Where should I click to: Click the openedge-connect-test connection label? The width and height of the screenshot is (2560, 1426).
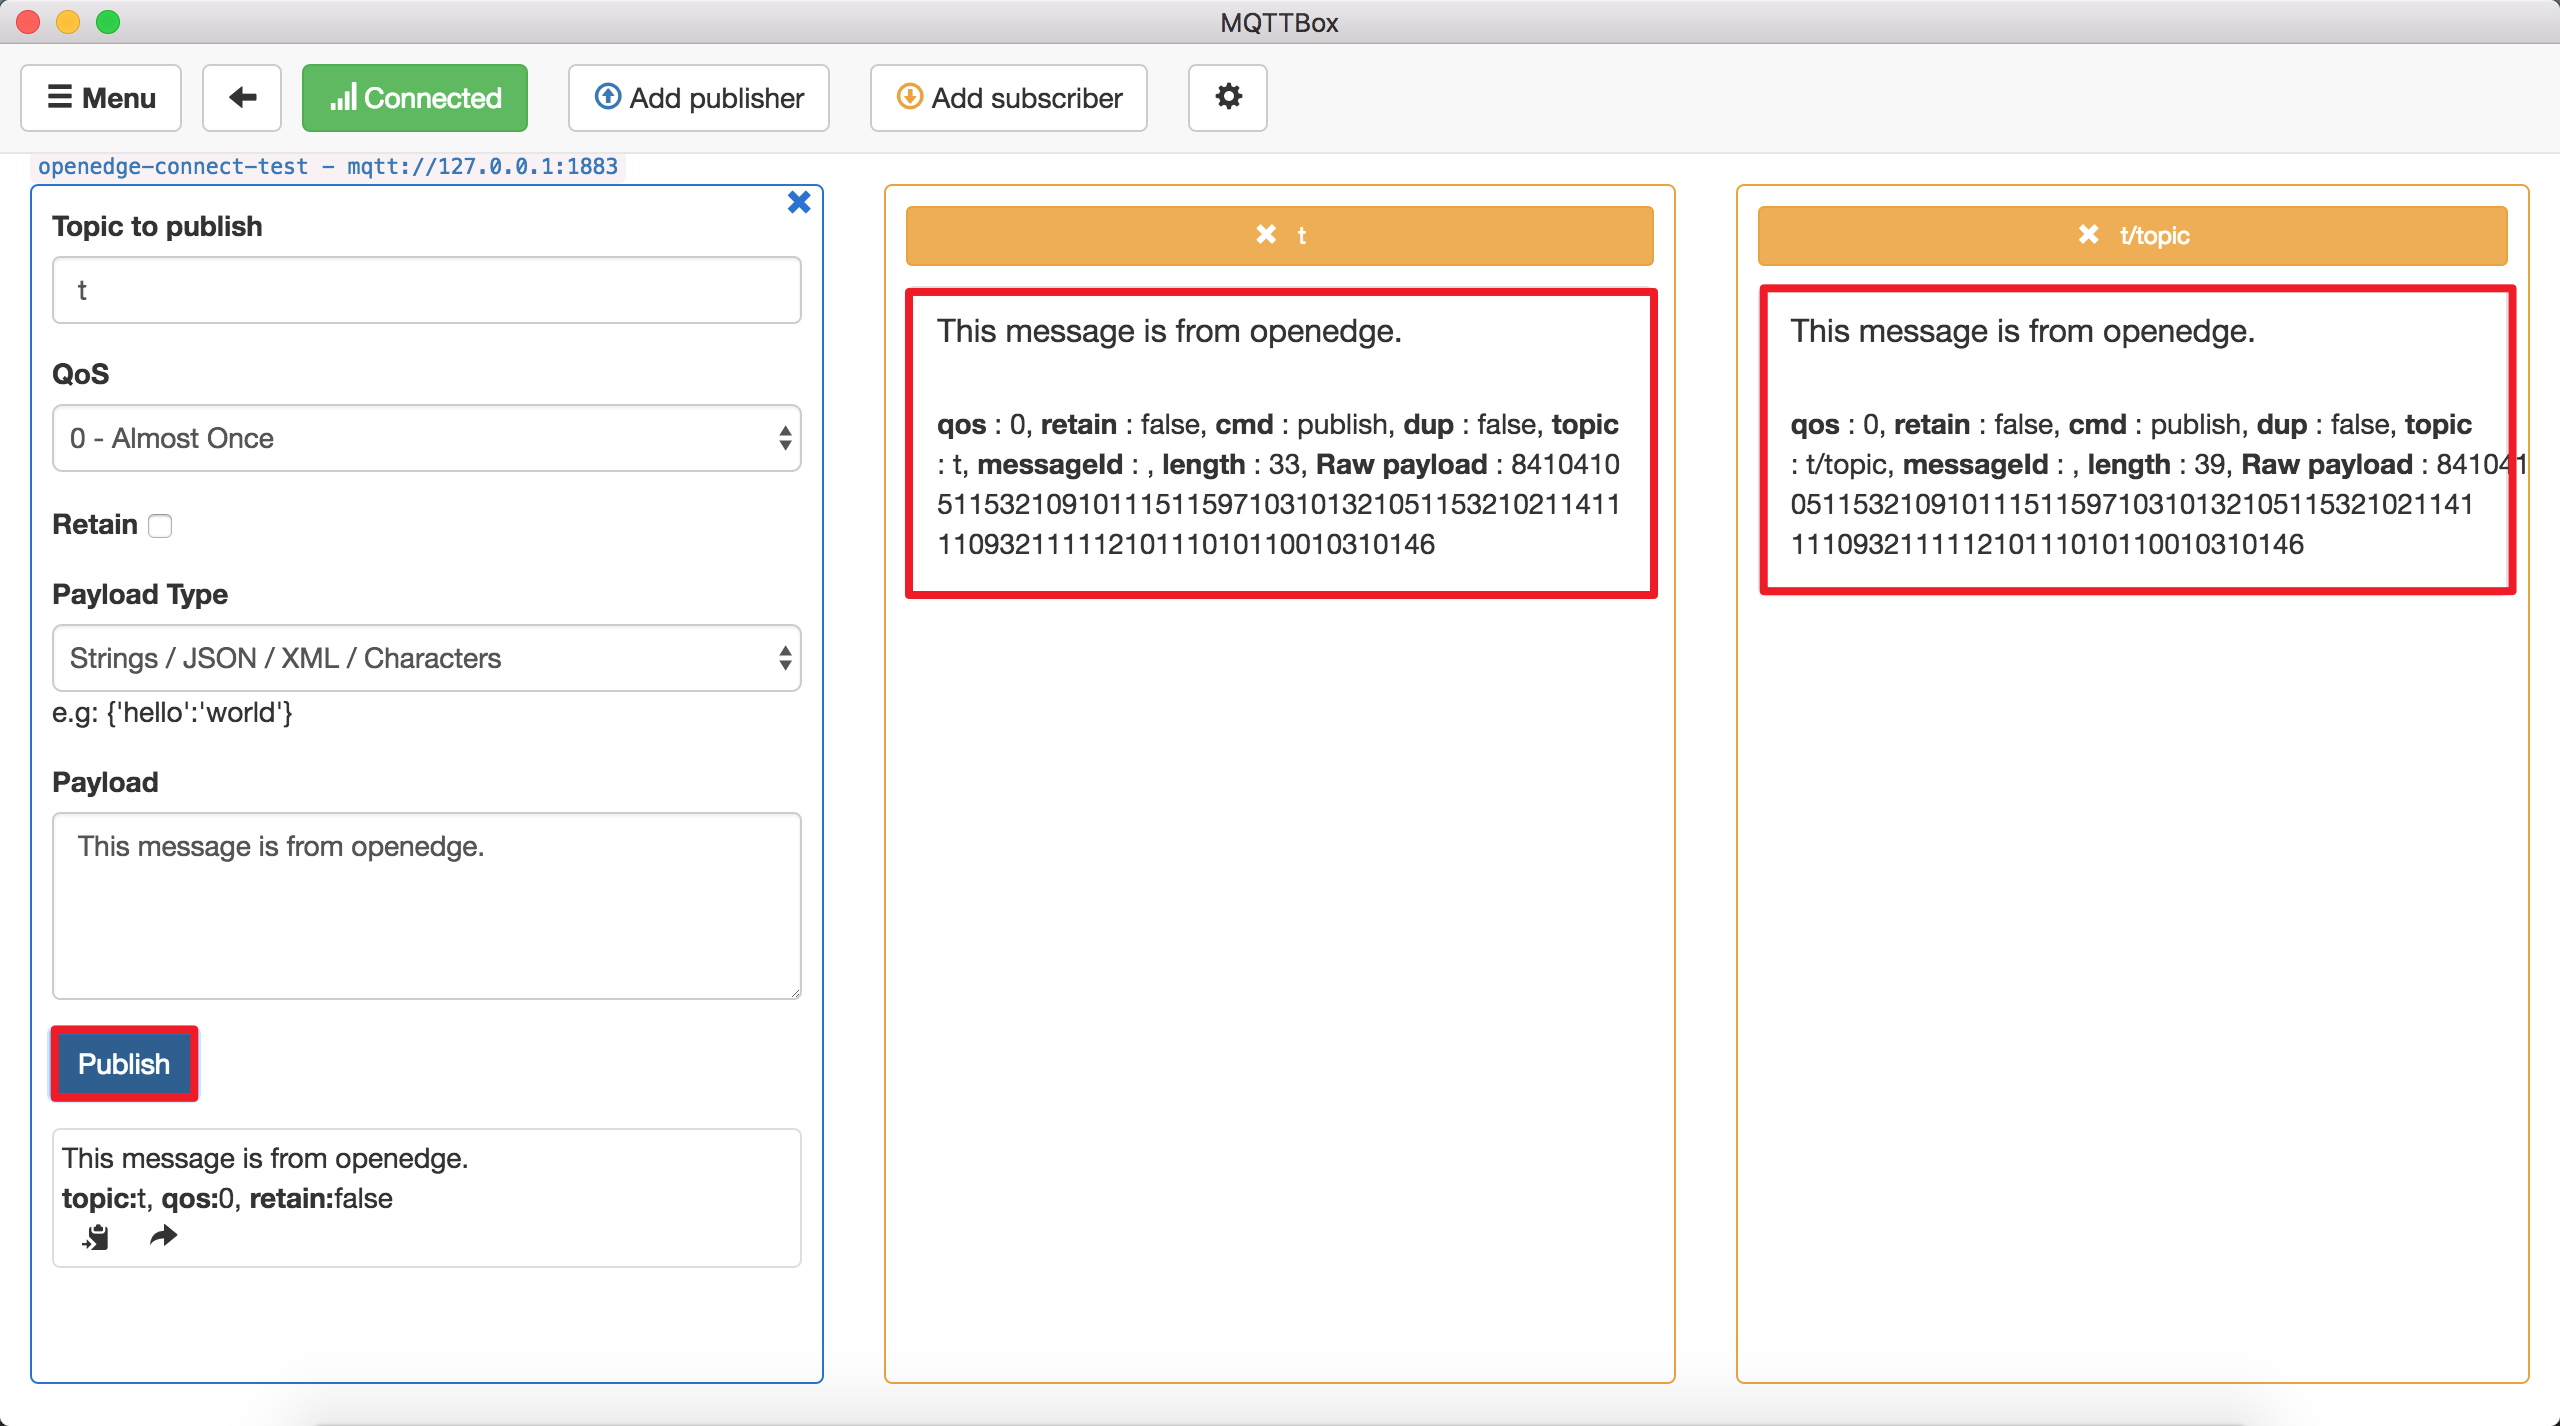(328, 166)
